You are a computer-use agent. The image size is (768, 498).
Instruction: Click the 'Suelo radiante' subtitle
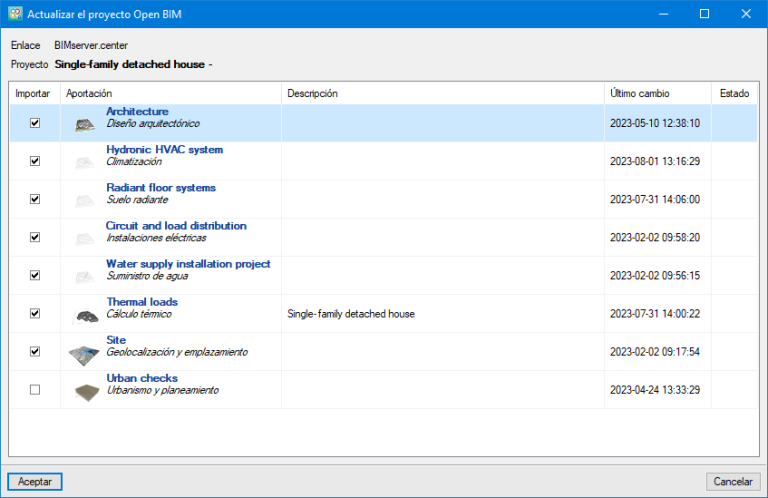pyautogui.click(x=137, y=200)
